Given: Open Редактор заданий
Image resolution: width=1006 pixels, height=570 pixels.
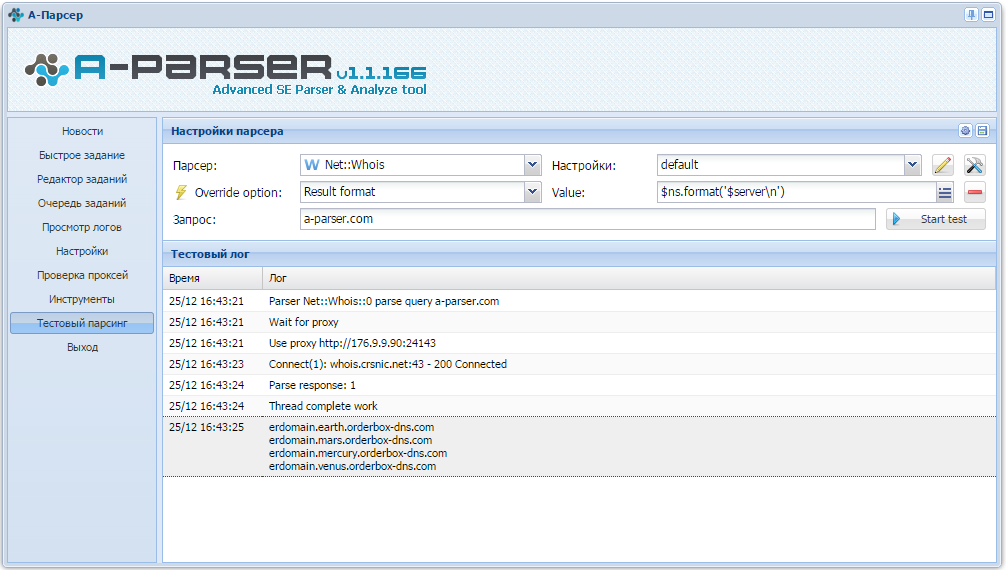Looking at the screenshot, I should (x=82, y=179).
